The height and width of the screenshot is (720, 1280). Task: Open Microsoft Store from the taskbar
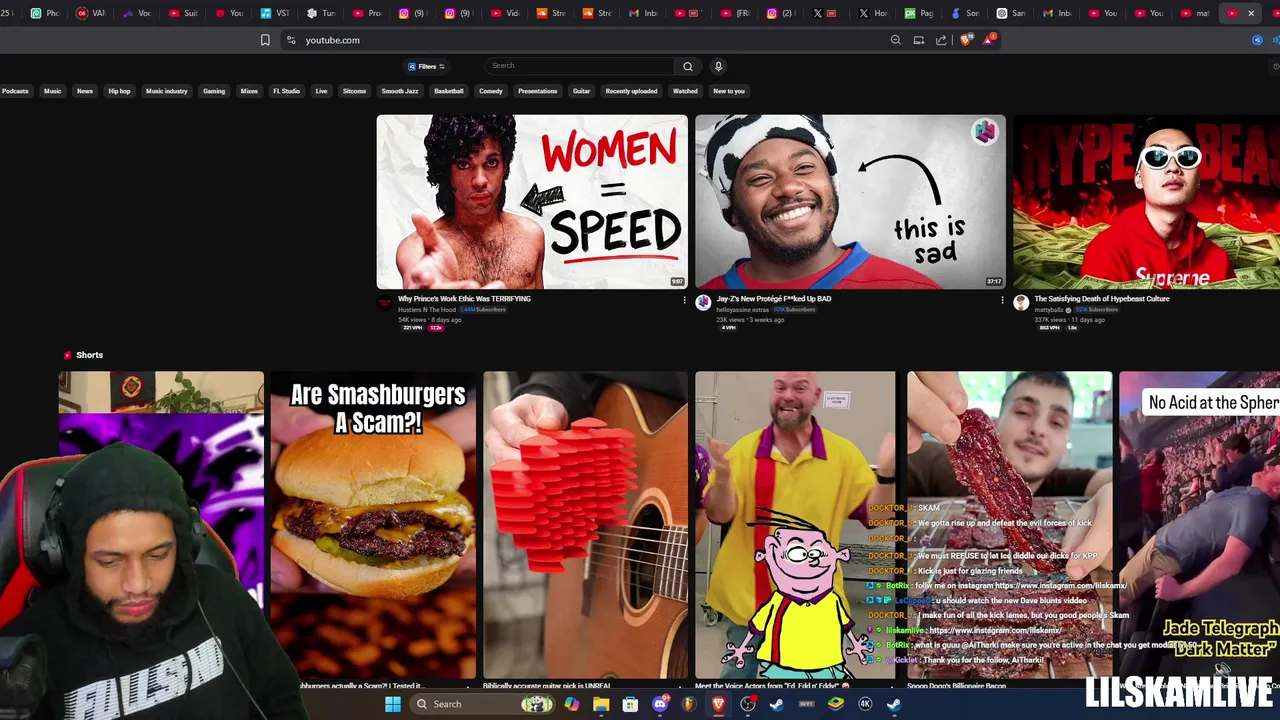pos(630,704)
